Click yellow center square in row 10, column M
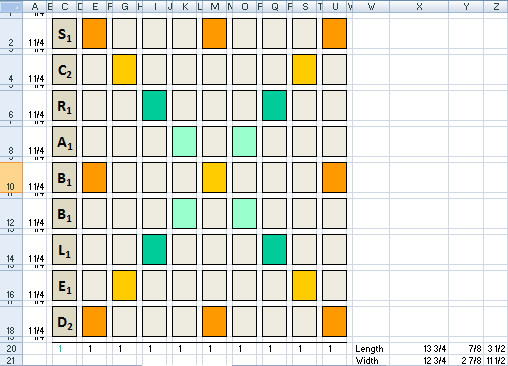This screenshot has height=366, width=508. pyautogui.click(x=215, y=177)
